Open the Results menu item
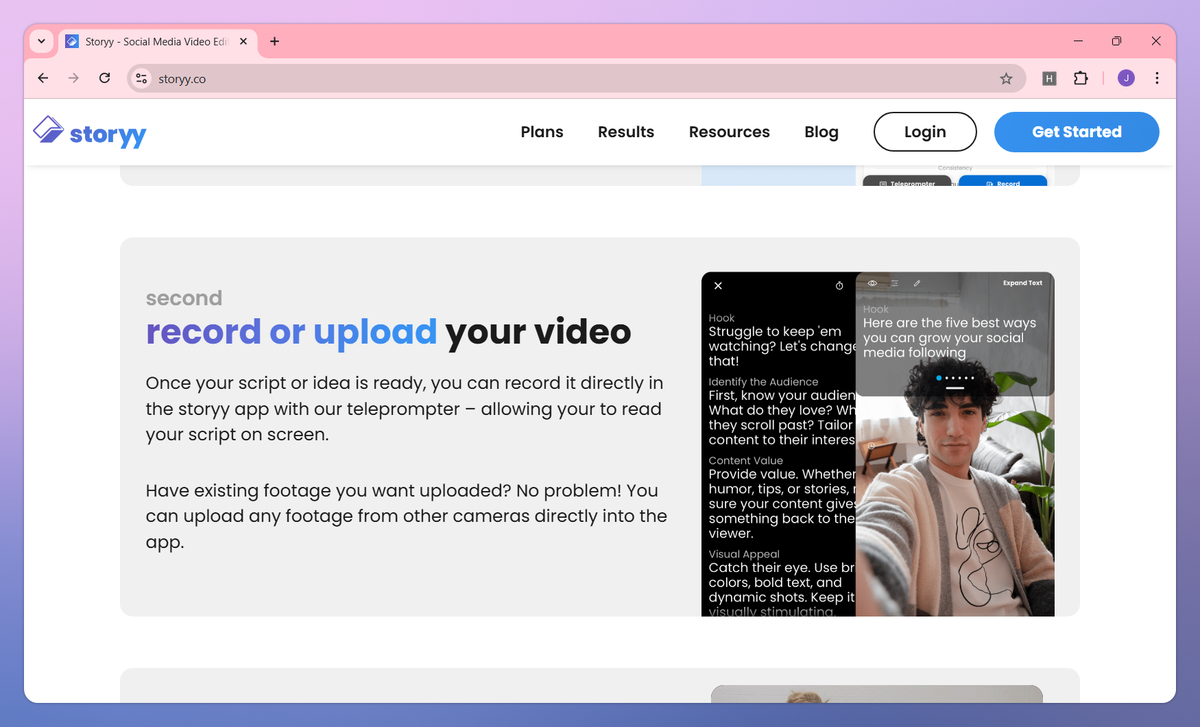The image size is (1200, 727). (x=626, y=132)
